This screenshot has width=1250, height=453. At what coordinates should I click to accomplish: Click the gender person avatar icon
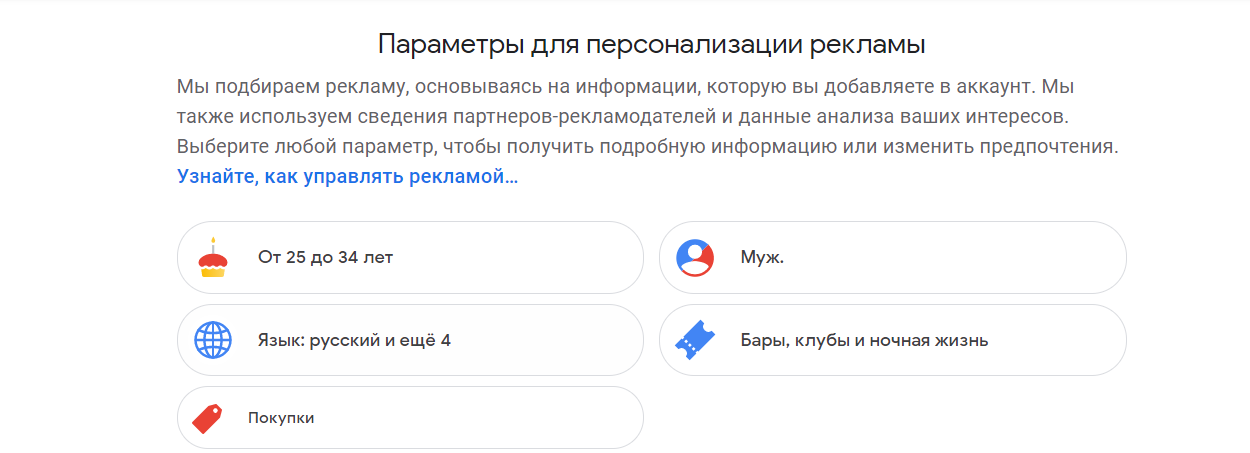click(x=694, y=258)
